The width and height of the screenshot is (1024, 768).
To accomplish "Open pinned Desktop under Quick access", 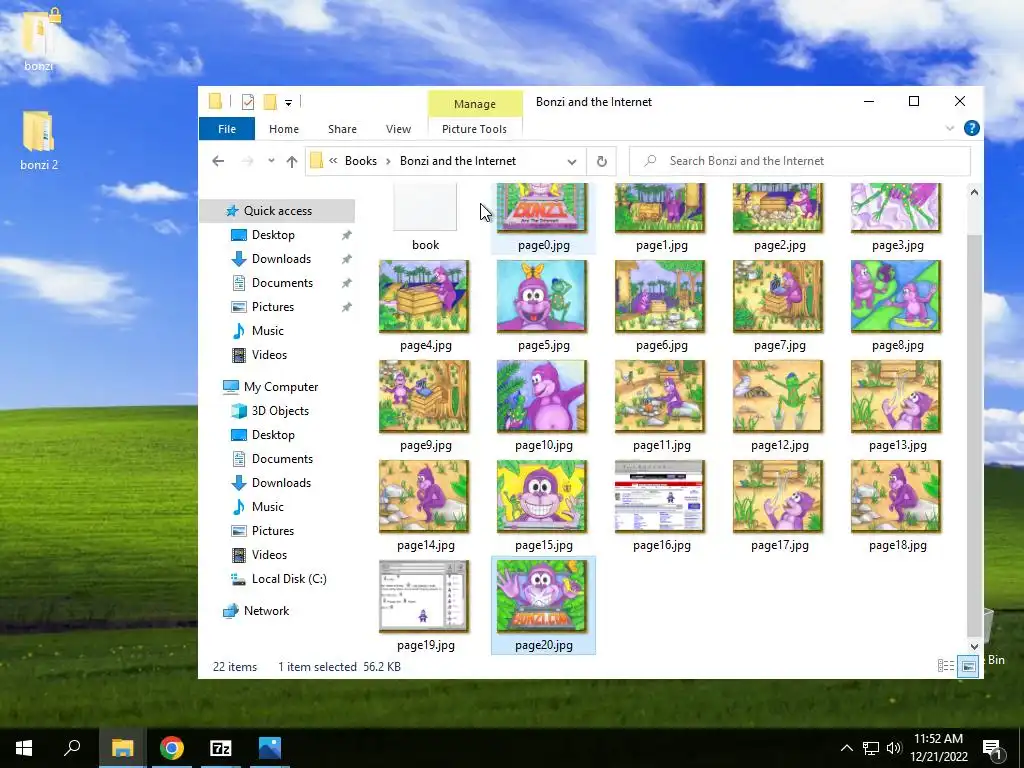I will coord(273,234).
